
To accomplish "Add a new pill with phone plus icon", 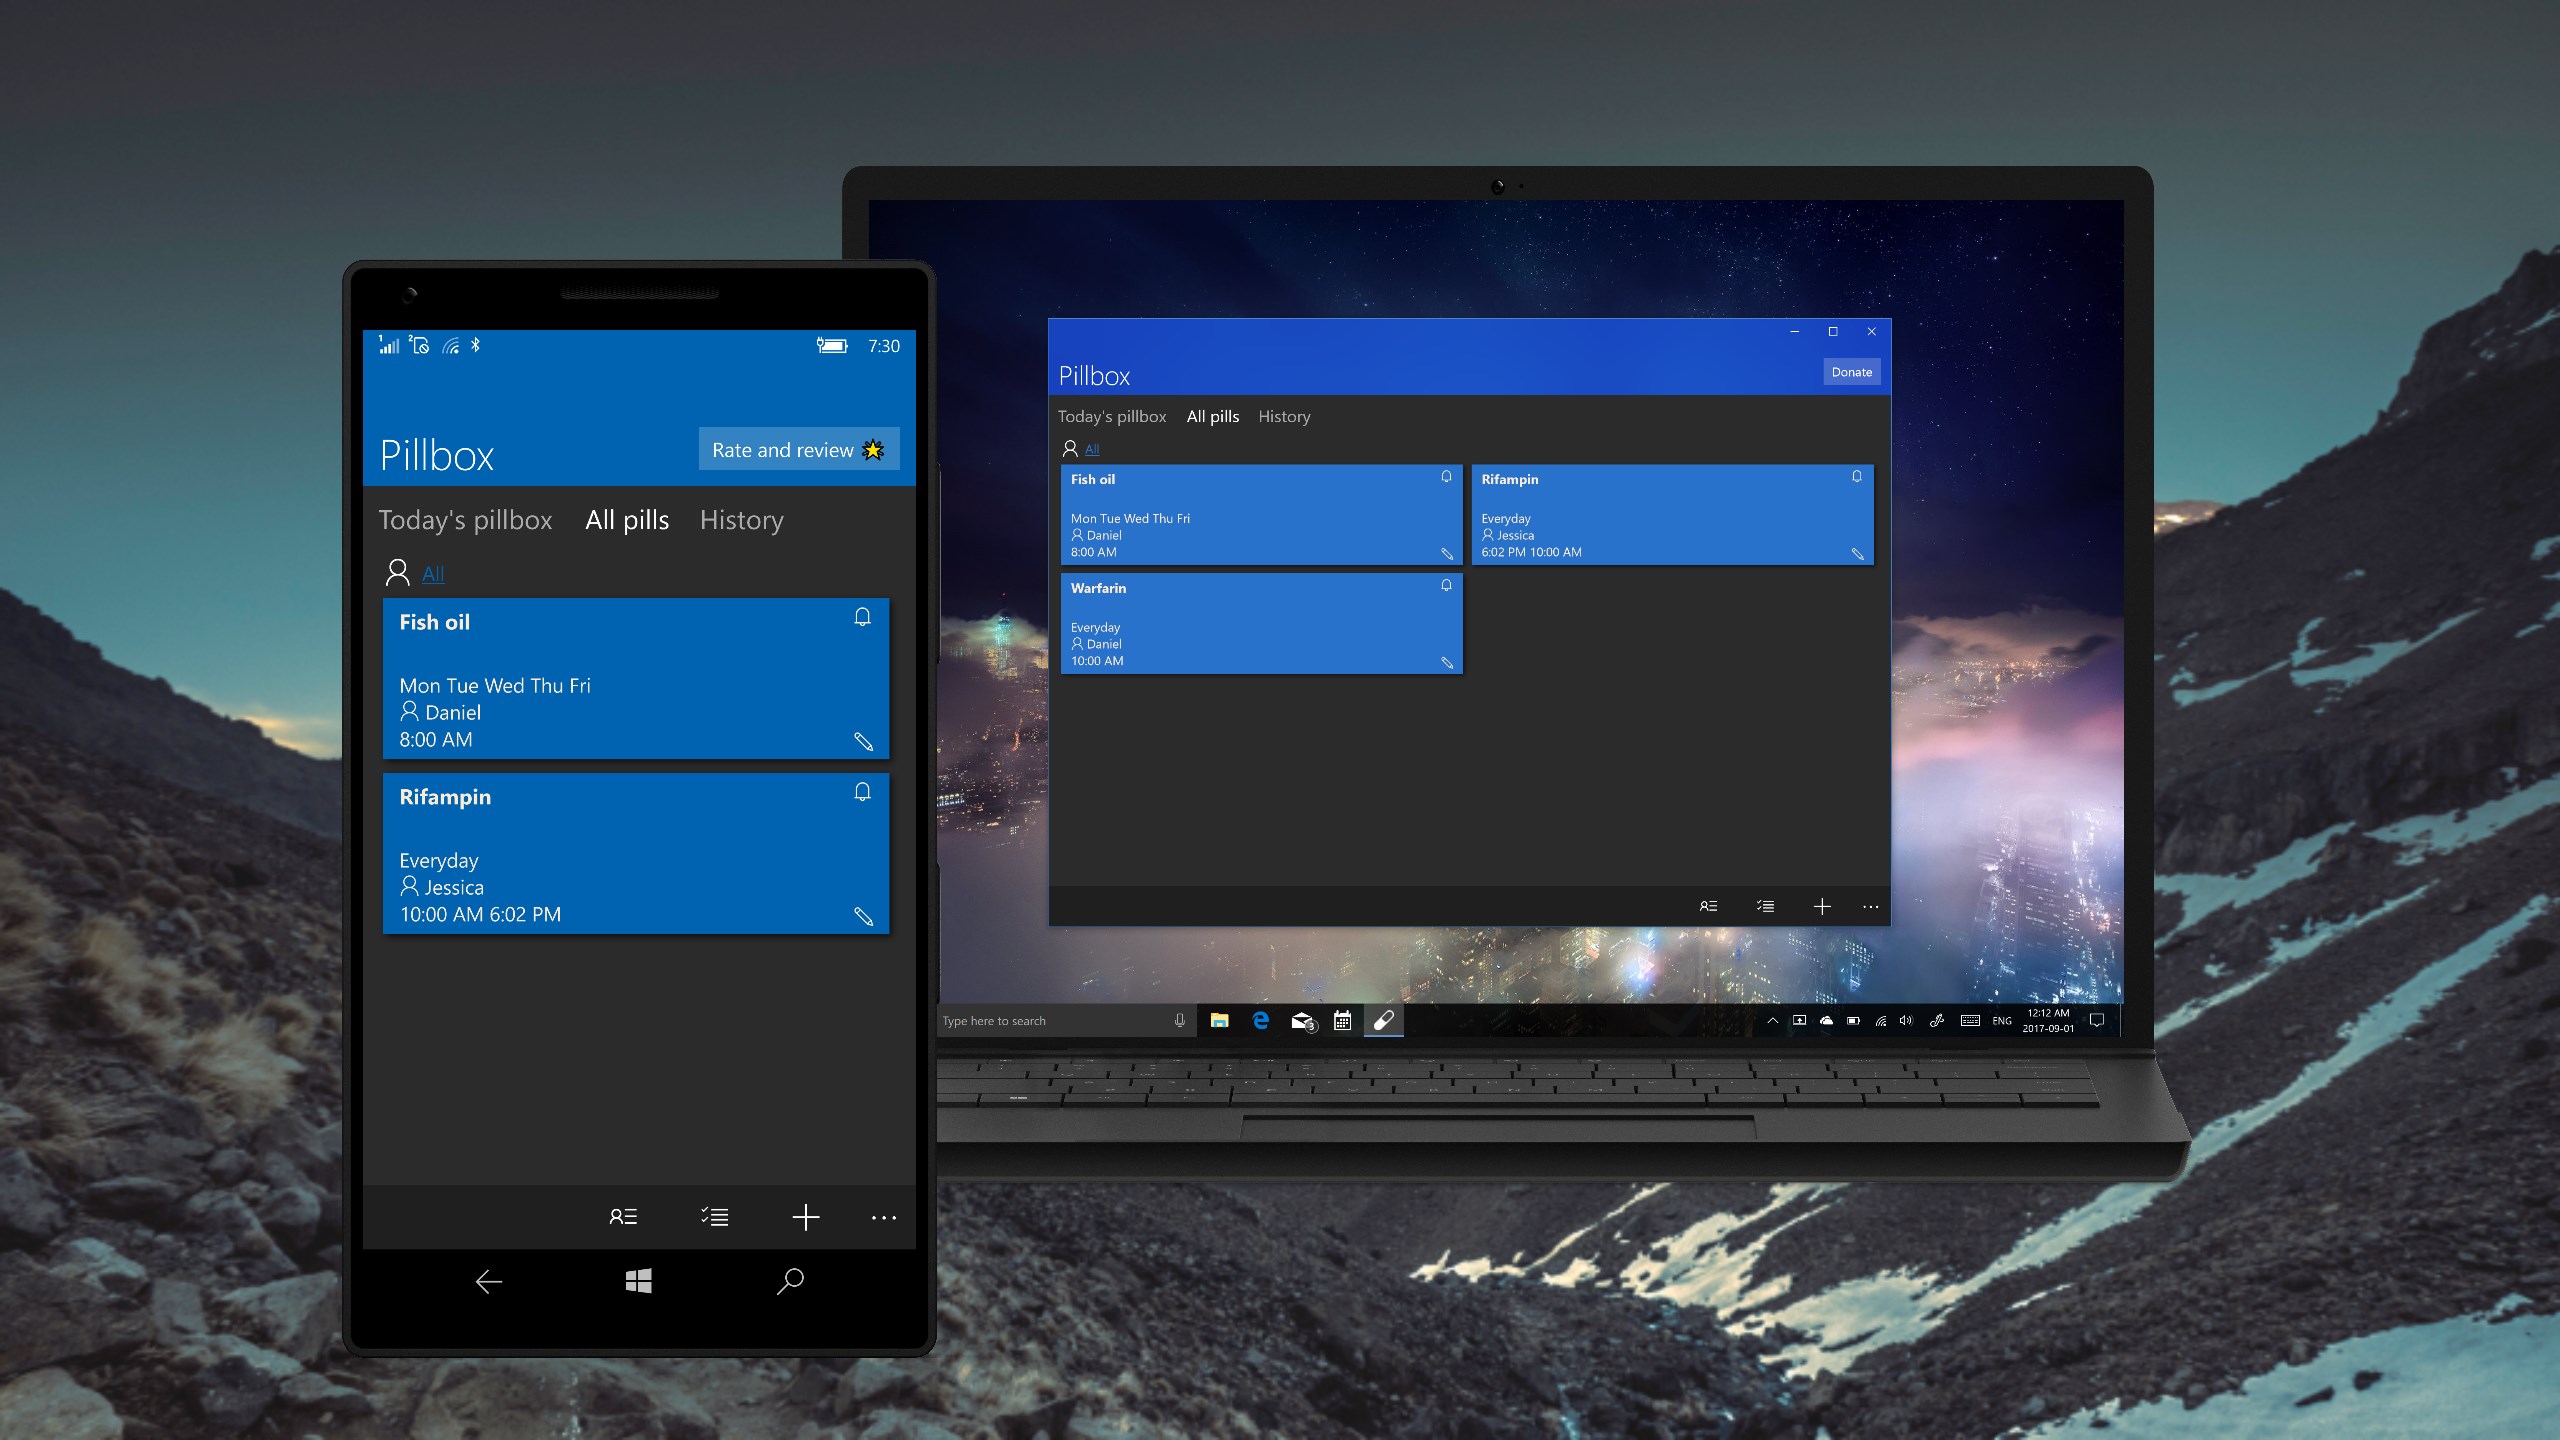I will coord(805,1217).
